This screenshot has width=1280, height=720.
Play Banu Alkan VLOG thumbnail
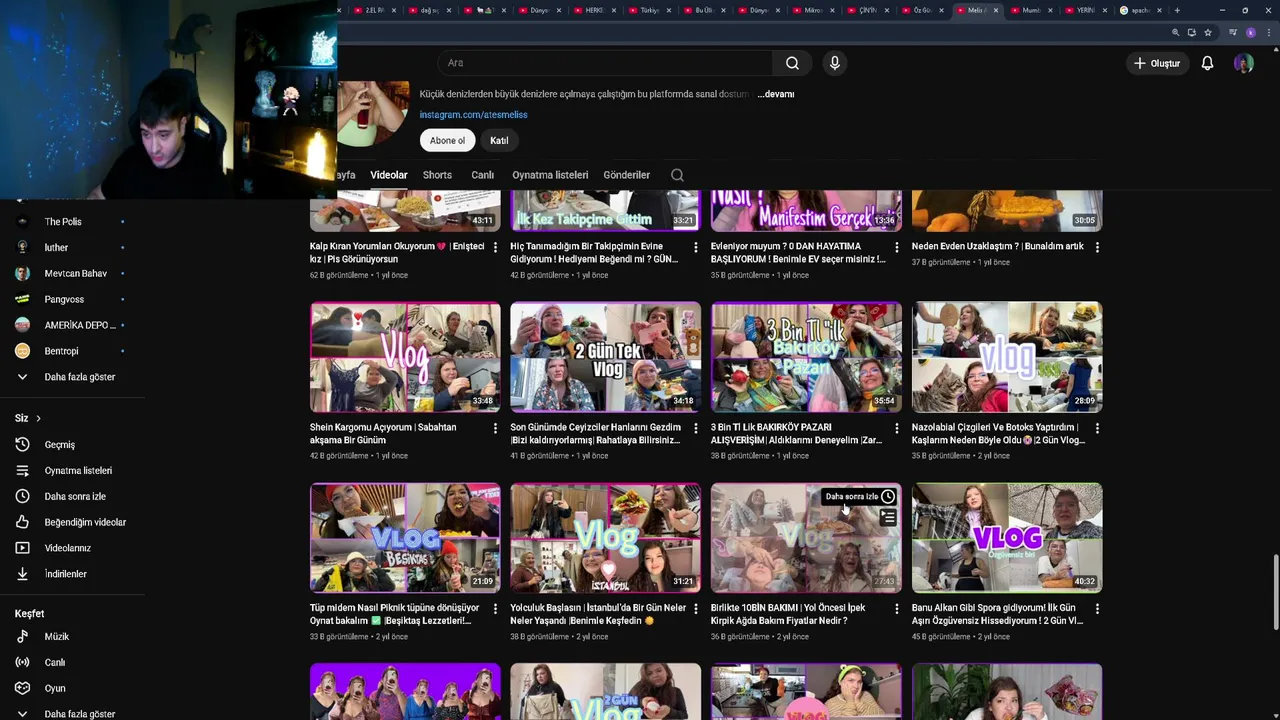point(1007,538)
